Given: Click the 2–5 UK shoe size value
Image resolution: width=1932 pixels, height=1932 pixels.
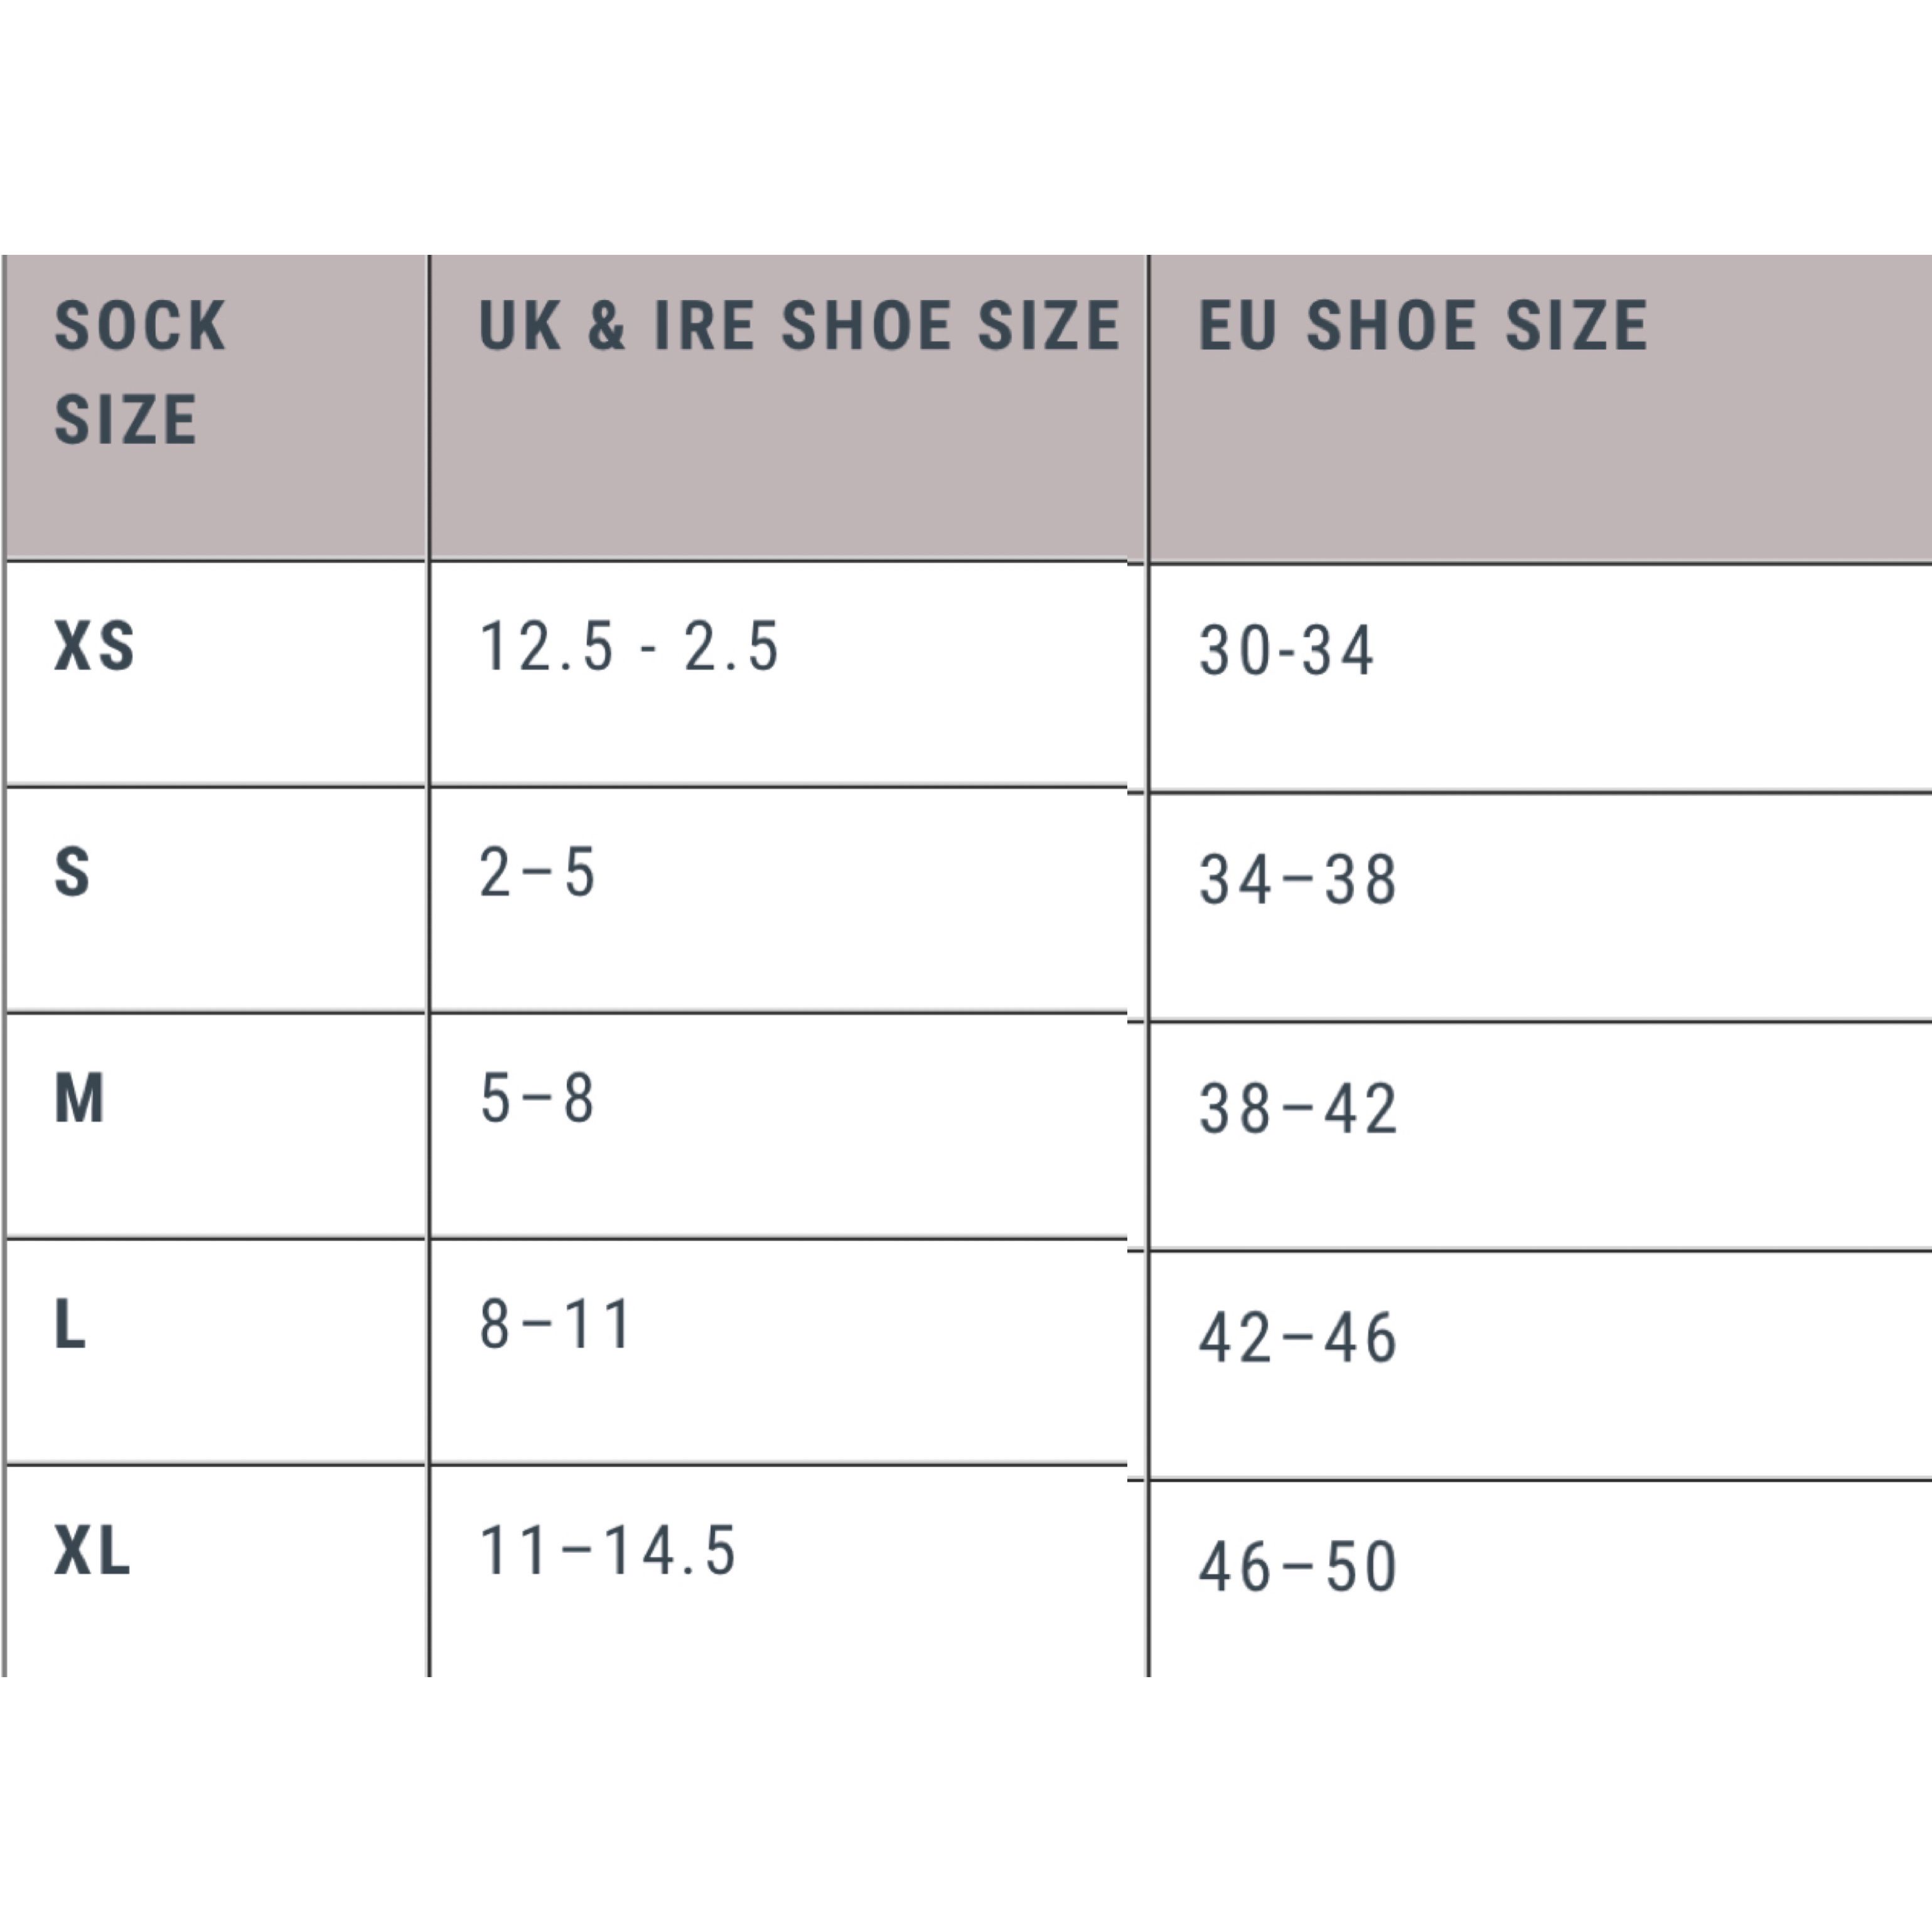Looking at the screenshot, I should coord(538,872).
